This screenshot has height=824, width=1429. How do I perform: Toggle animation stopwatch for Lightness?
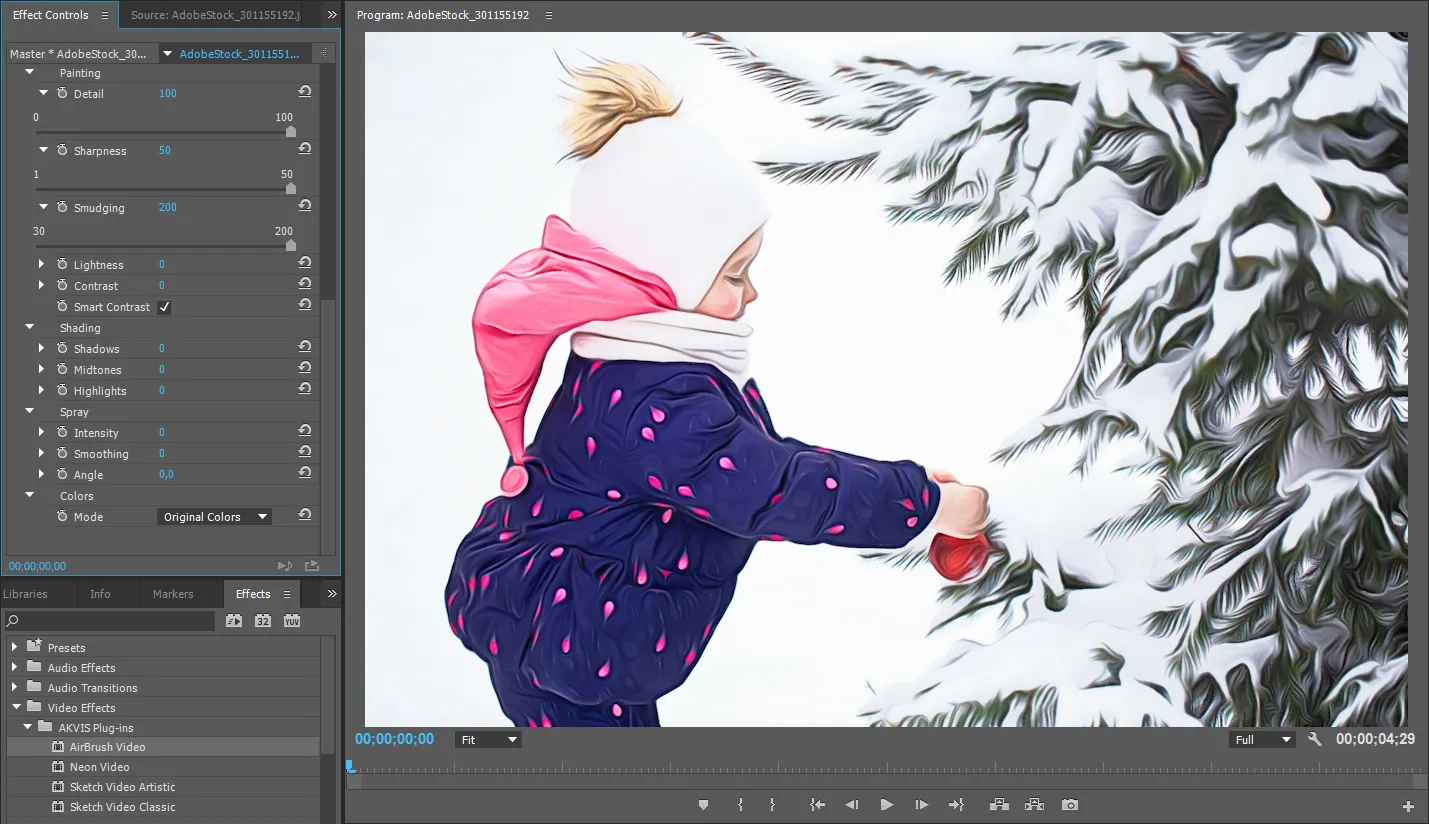(x=62, y=264)
